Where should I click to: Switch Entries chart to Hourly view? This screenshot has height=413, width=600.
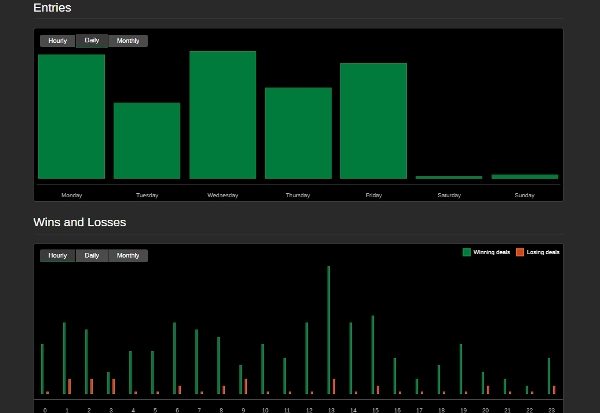tap(57, 41)
